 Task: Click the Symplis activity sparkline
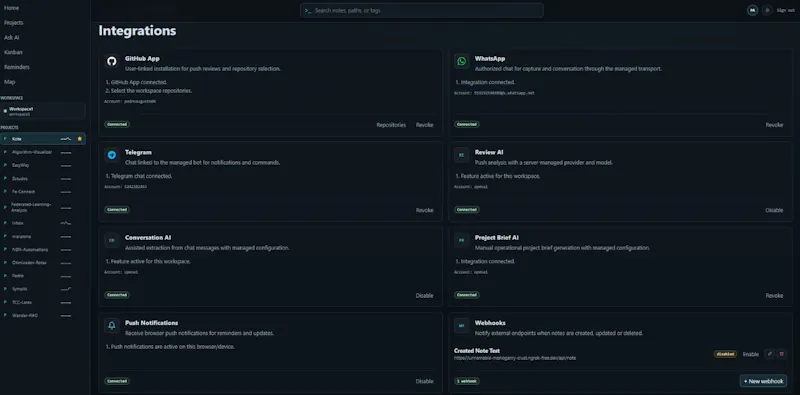point(66,289)
